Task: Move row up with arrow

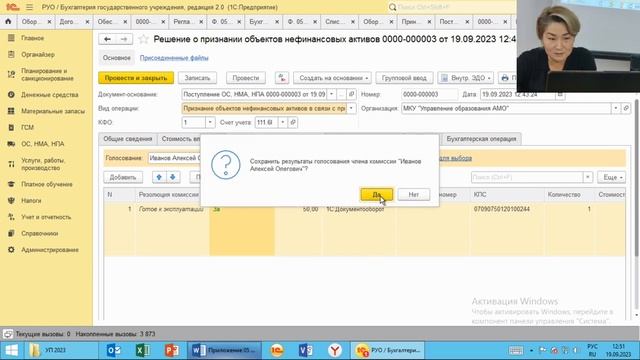Action: [x=159, y=177]
